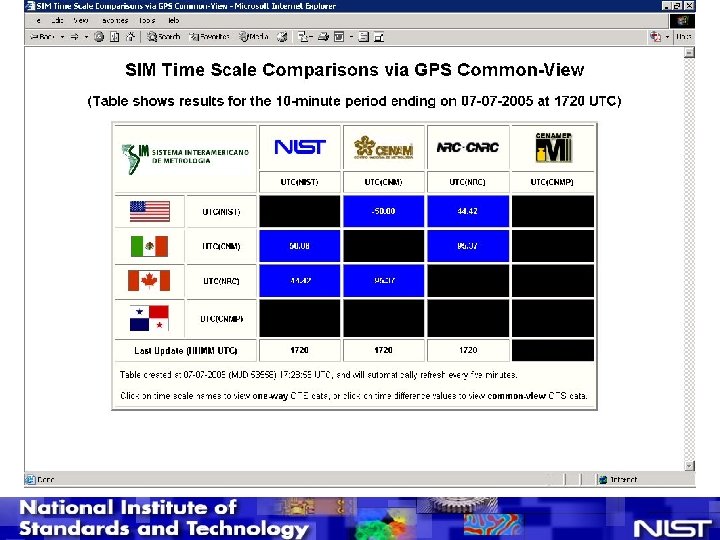Stop loading with the Stop icon
720x540 pixels.
click(99, 37)
